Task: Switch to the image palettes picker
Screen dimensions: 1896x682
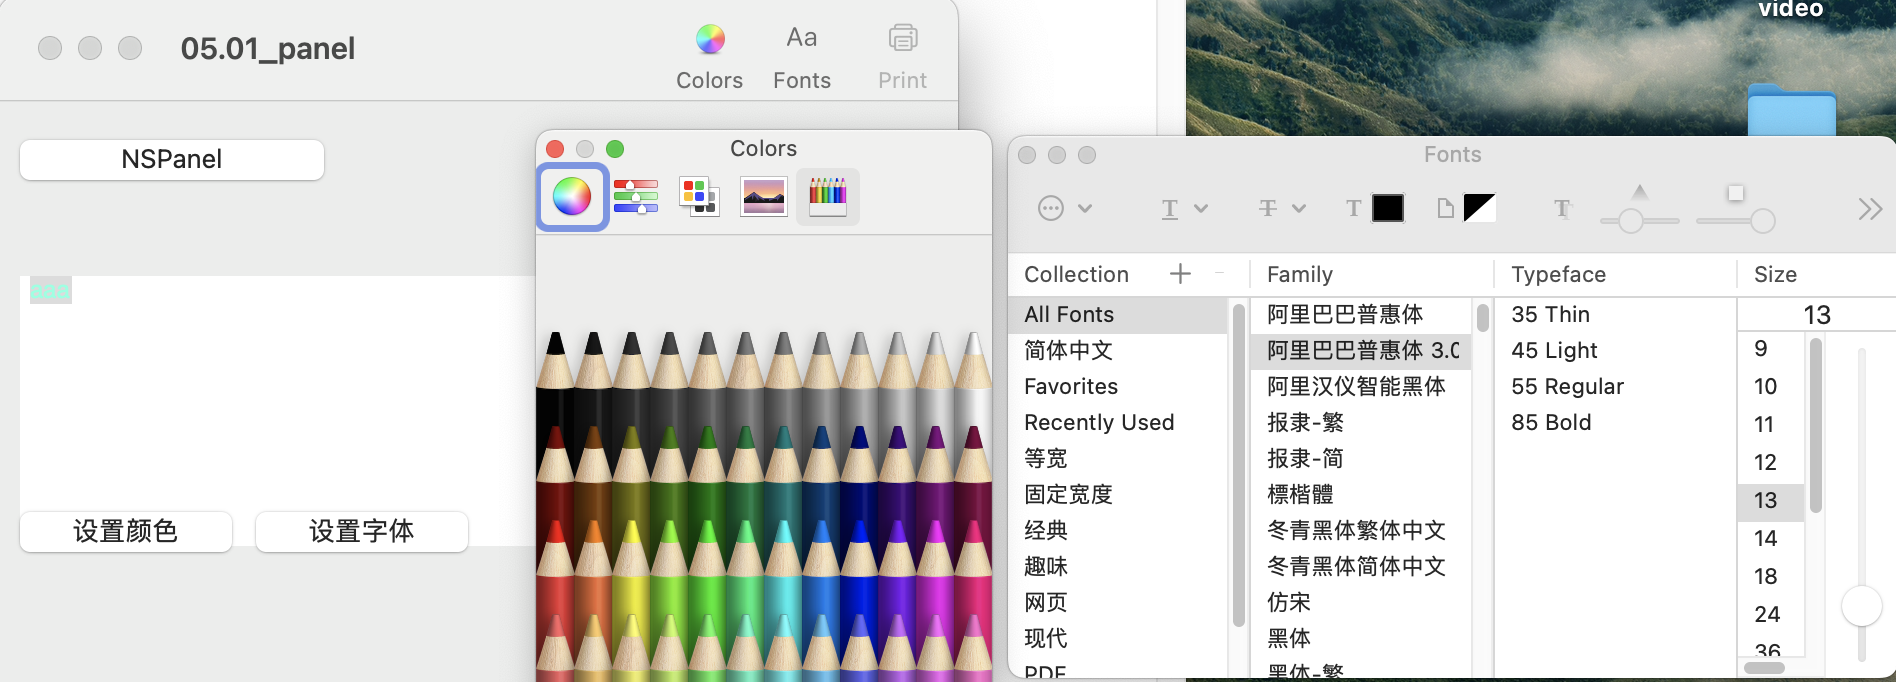Action: (764, 197)
